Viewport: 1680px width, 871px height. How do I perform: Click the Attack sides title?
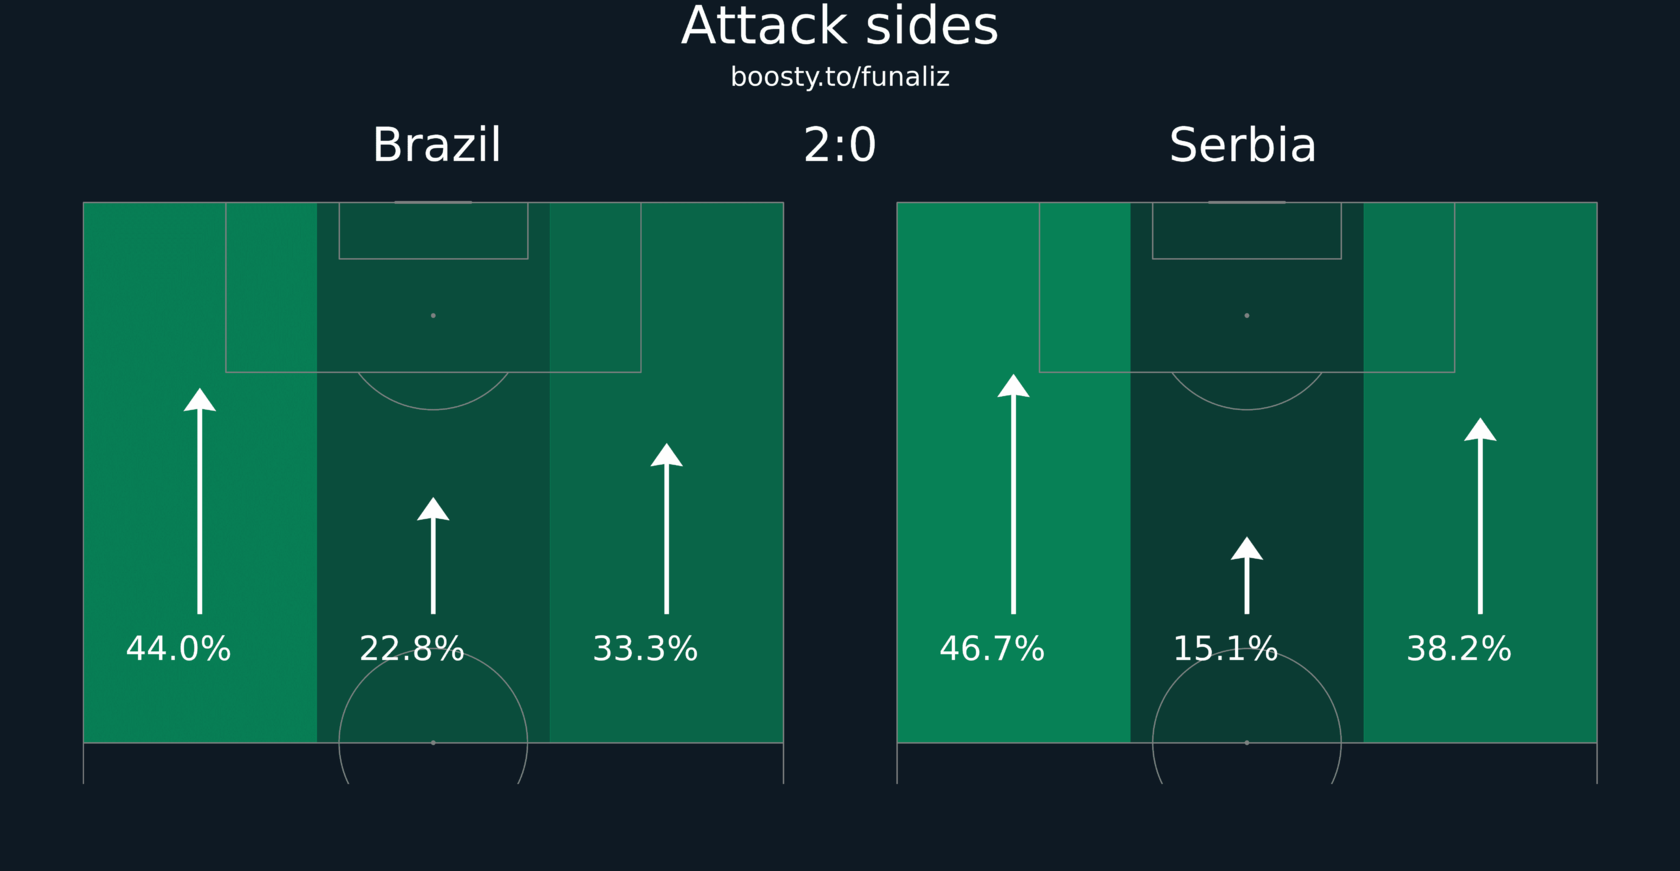point(840,26)
